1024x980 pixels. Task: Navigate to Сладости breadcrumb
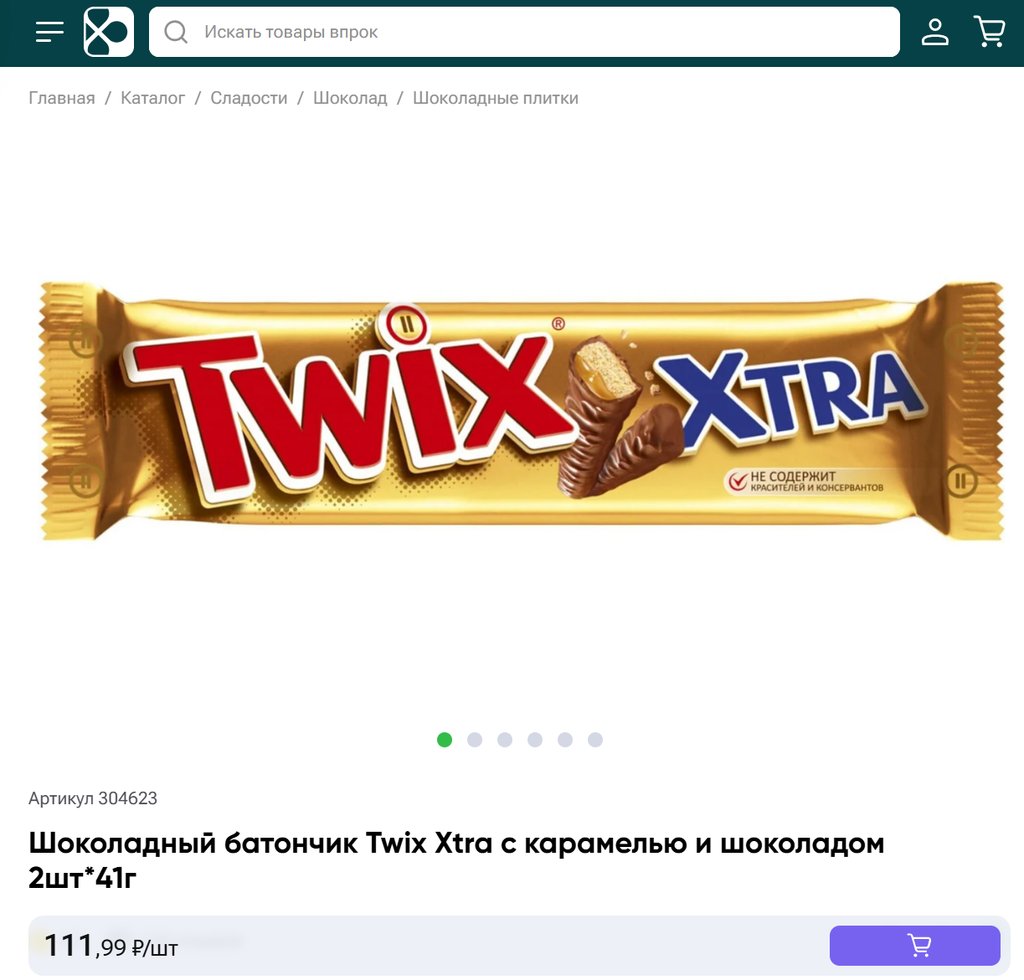click(x=249, y=98)
